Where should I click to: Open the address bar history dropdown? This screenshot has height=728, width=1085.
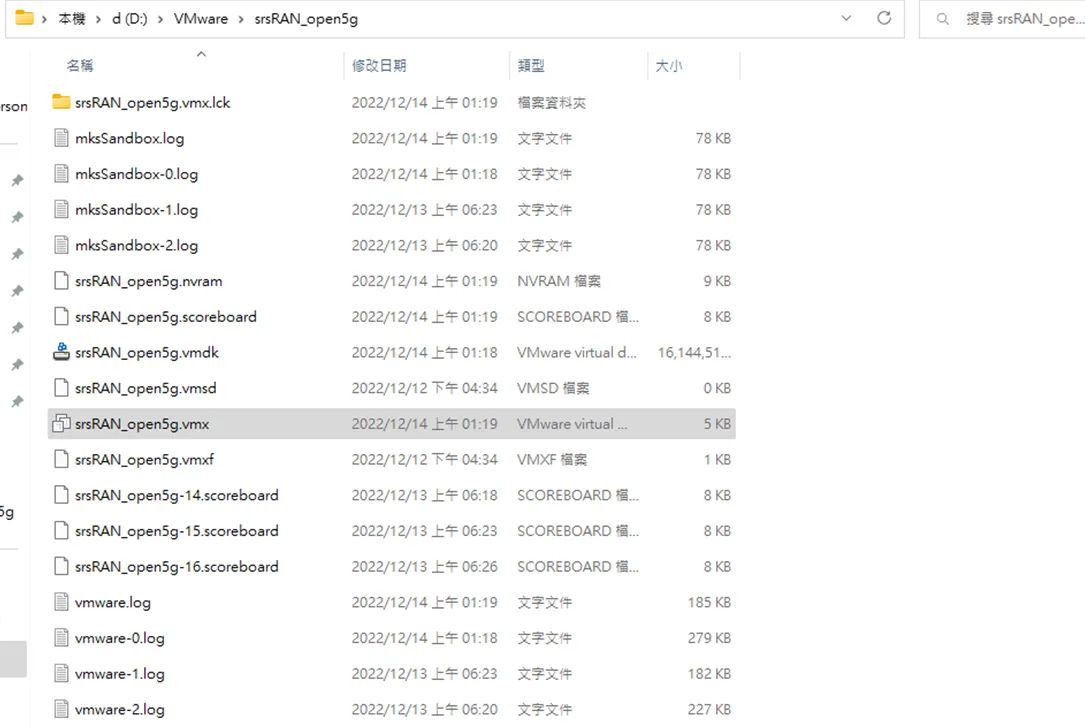846,18
